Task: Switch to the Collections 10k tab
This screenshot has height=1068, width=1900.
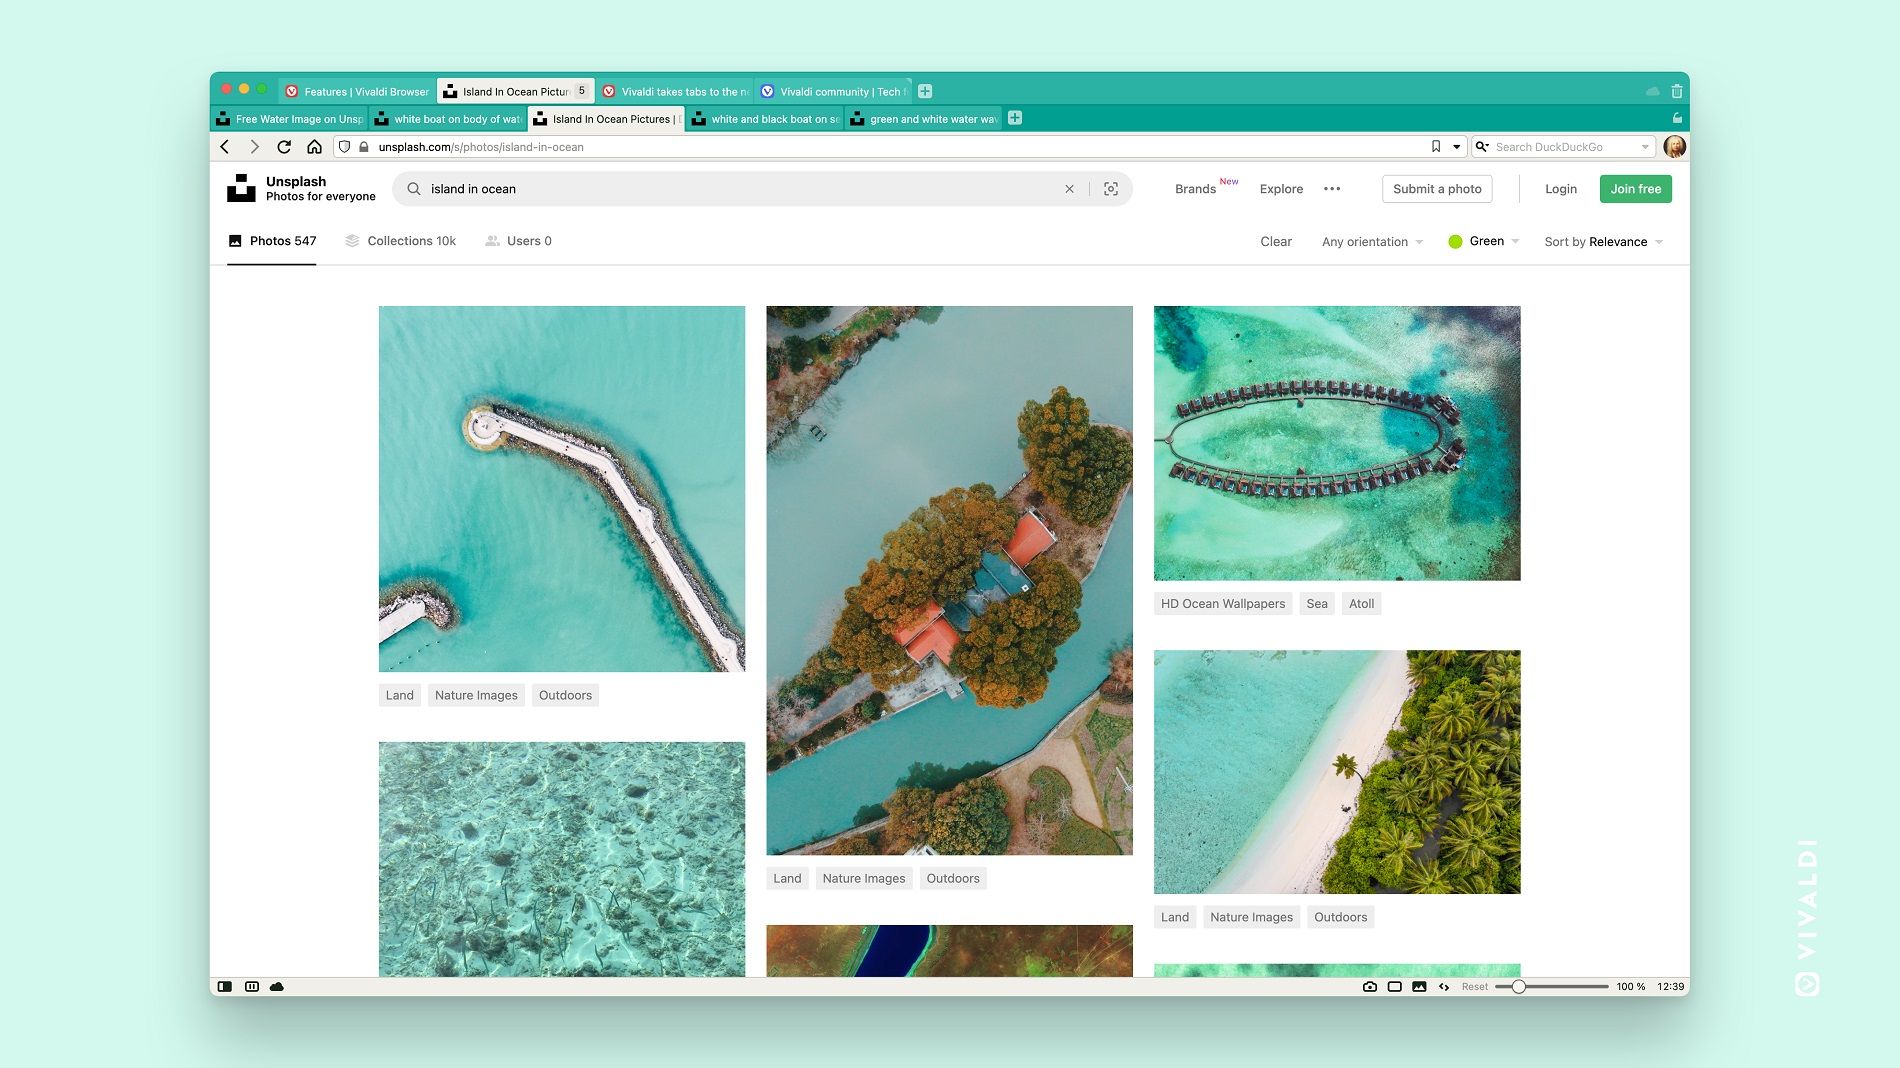Action: pos(400,241)
